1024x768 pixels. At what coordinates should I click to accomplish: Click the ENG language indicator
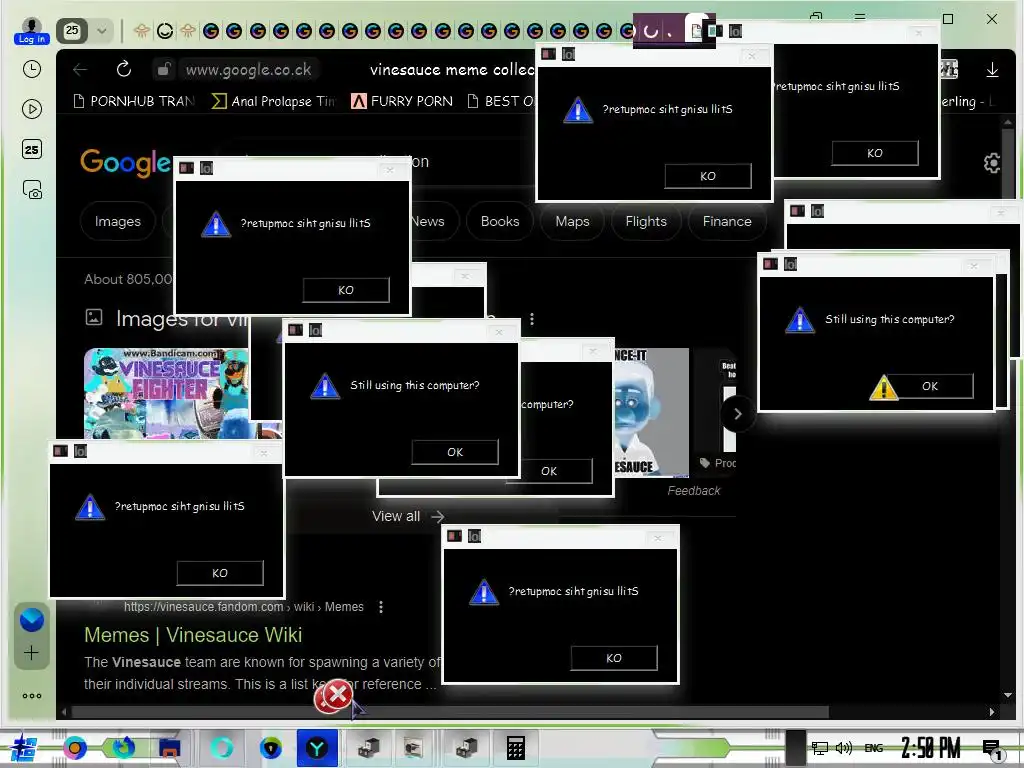pyautogui.click(x=874, y=748)
